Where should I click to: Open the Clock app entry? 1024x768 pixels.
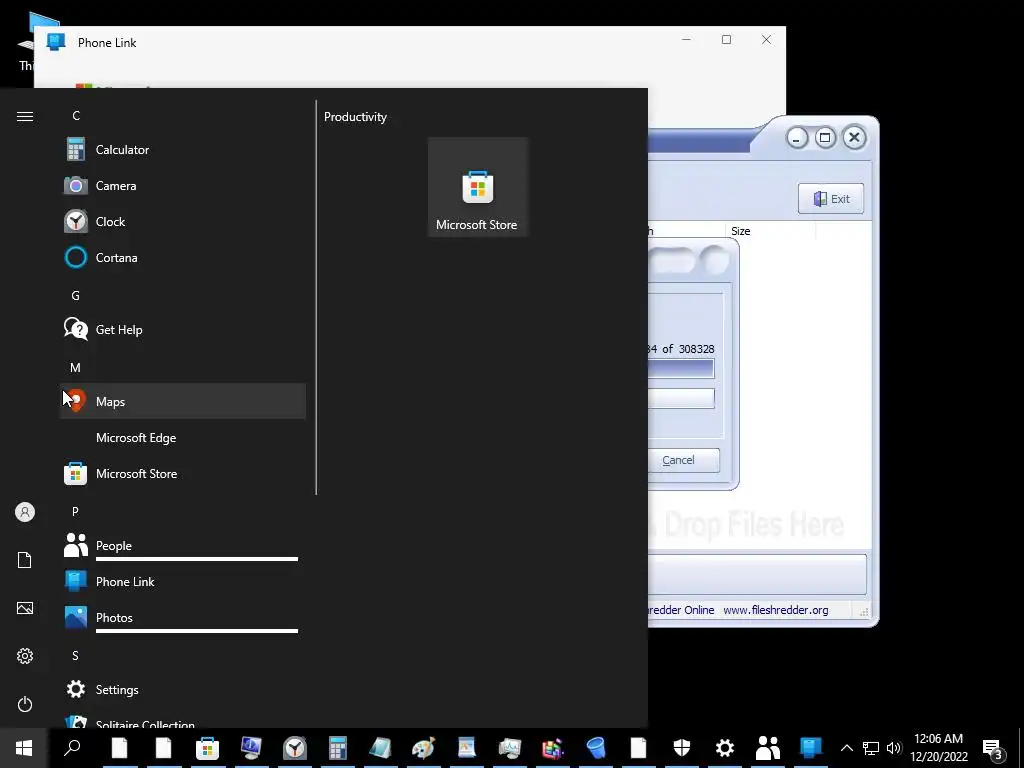[182, 221]
